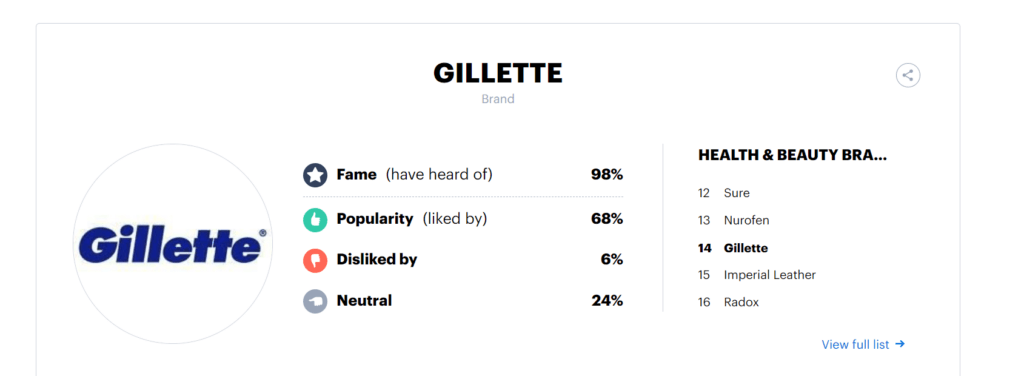The width and height of the screenshot is (1024, 376).
Task: Click the 98% fame value
Action: pyautogui.click(x=607, y=175)
